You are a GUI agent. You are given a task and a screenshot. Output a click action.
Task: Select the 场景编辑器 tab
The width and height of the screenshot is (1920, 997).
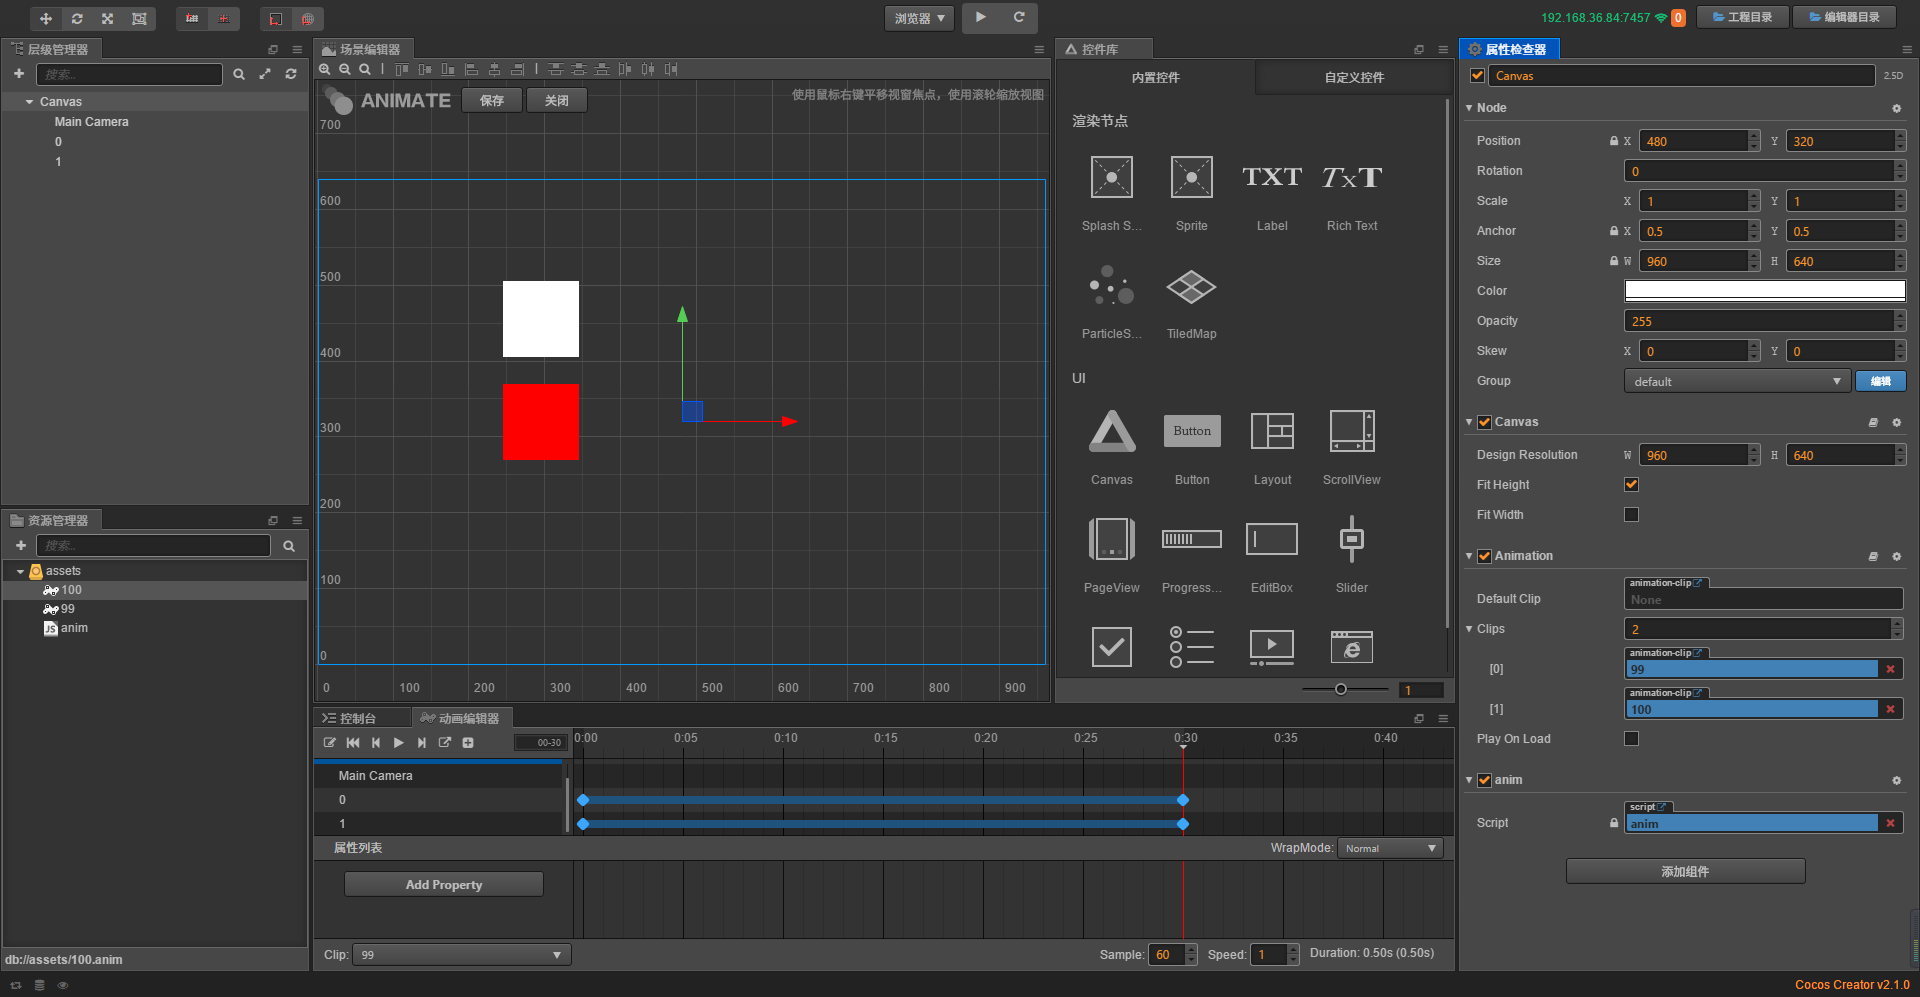362,49
